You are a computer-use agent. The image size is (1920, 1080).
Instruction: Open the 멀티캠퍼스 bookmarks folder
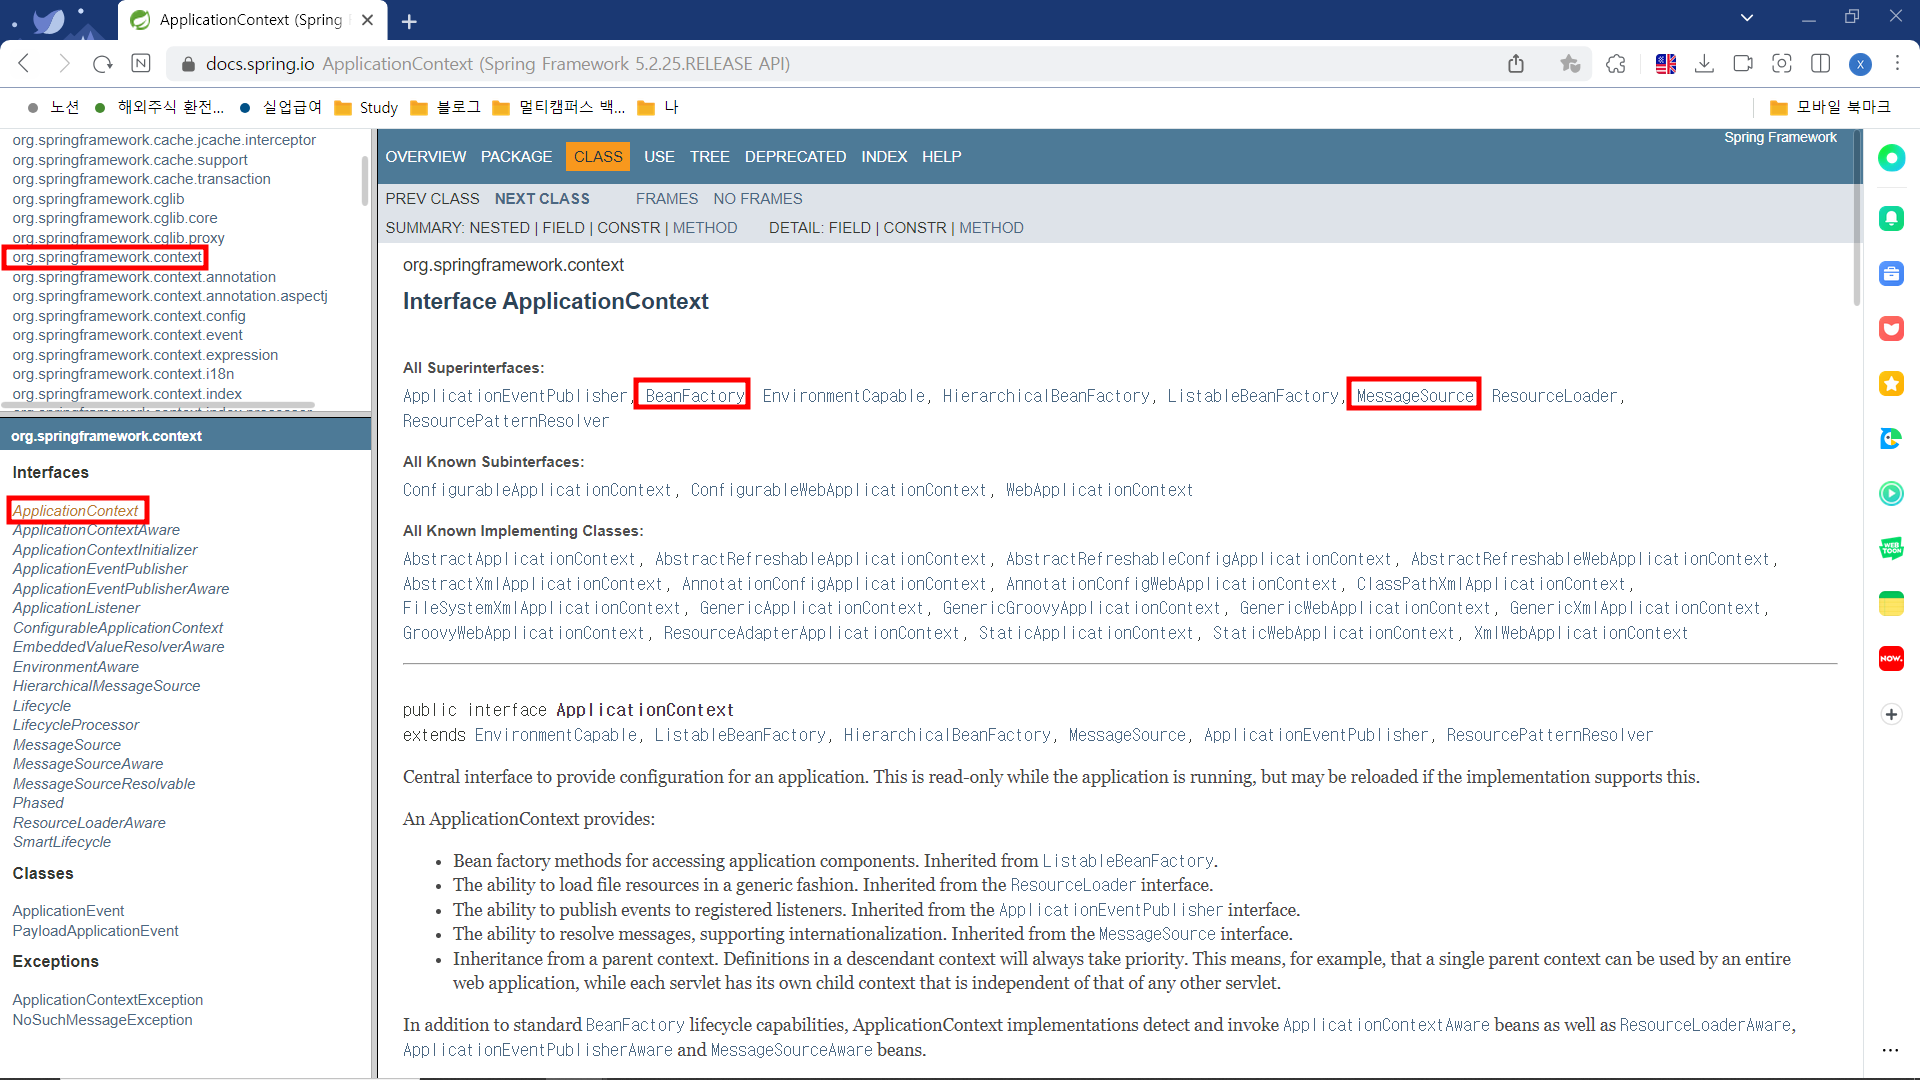pos(559,107)
